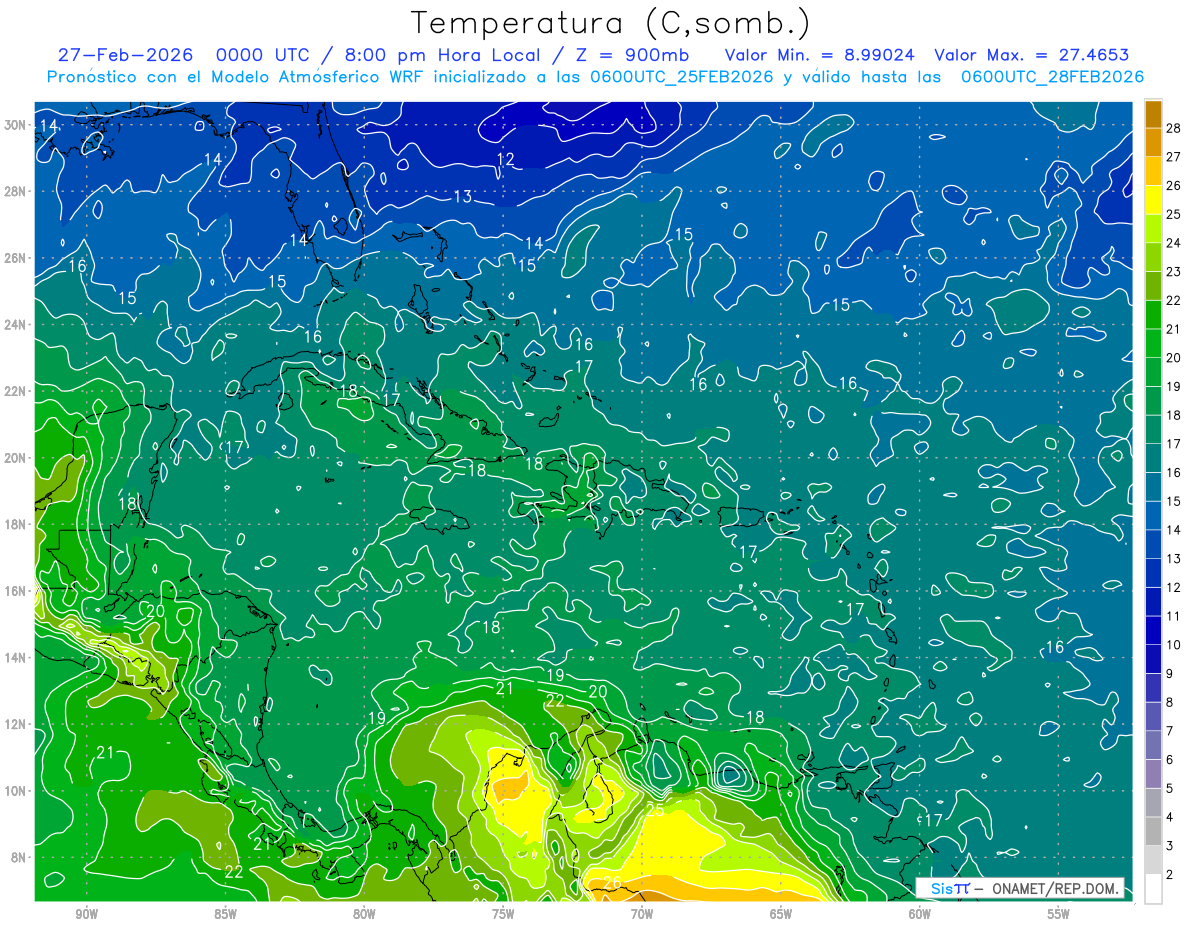Click the '0000 UTC' time text

tap(264, 55)
